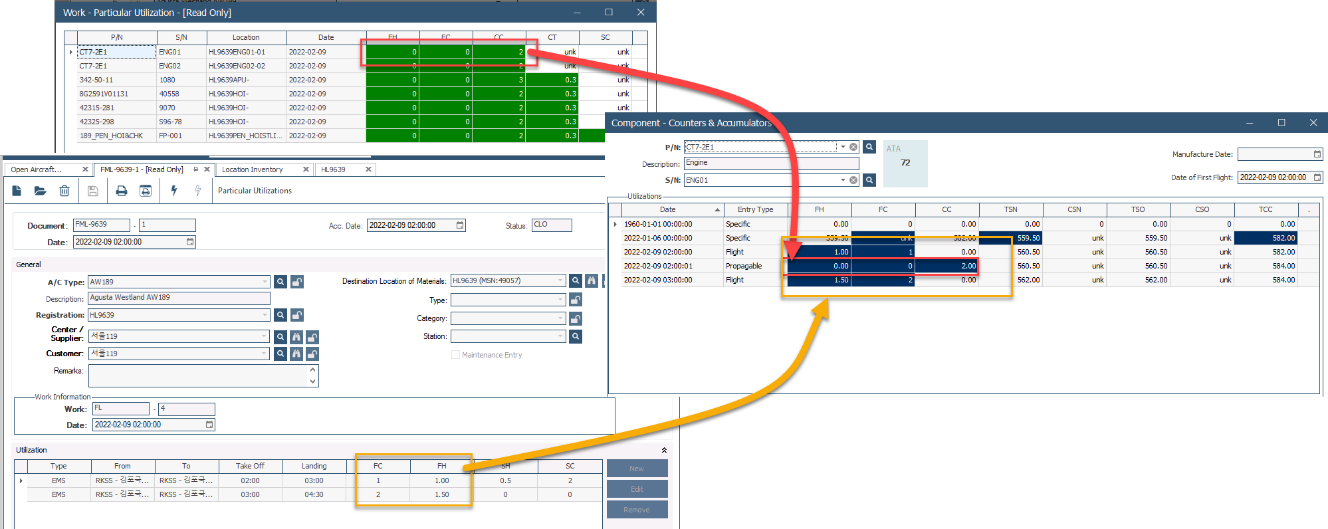Image resolution: width=1328 pixels, height=529 pixels.
Task: Expand the A/C Type dropdown
Action: 265,282
